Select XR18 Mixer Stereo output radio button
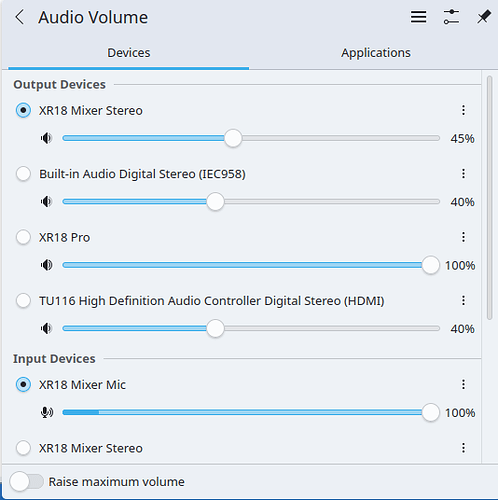This screenshot has width=498, height=500. 23,110
